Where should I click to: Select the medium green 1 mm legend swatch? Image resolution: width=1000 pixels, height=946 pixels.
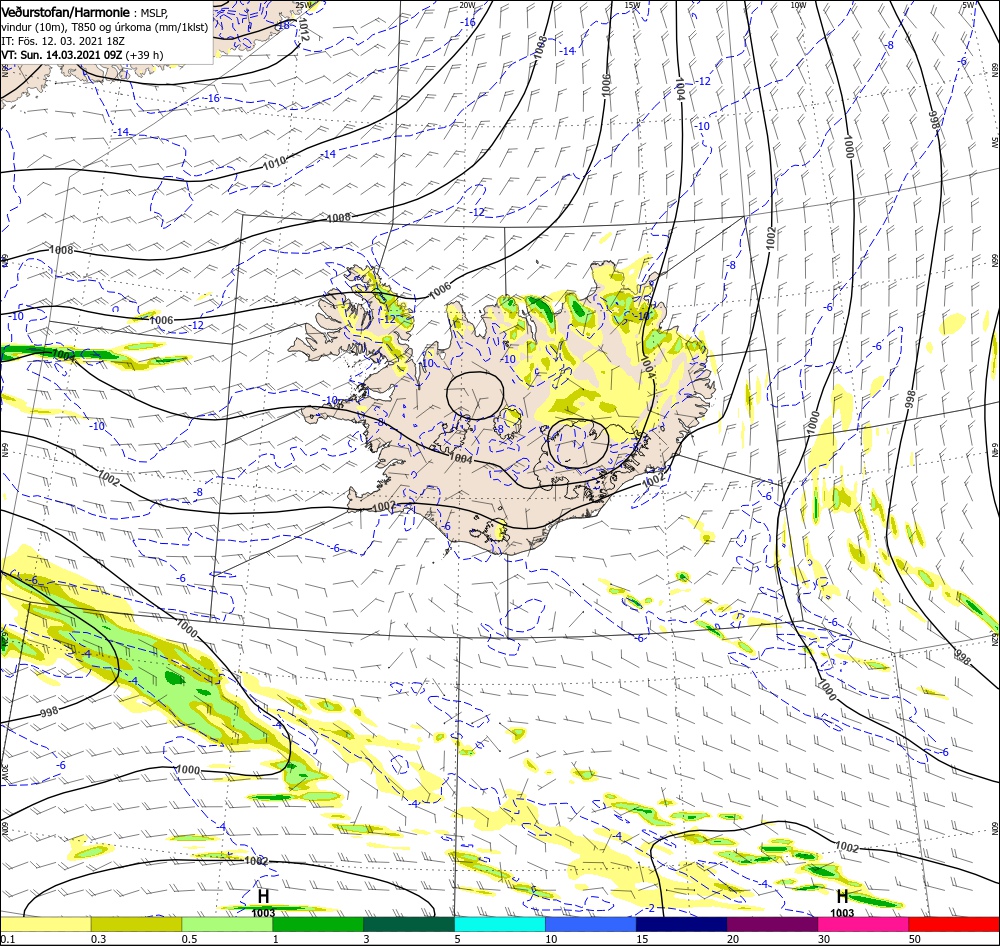[x=318, y=924]
